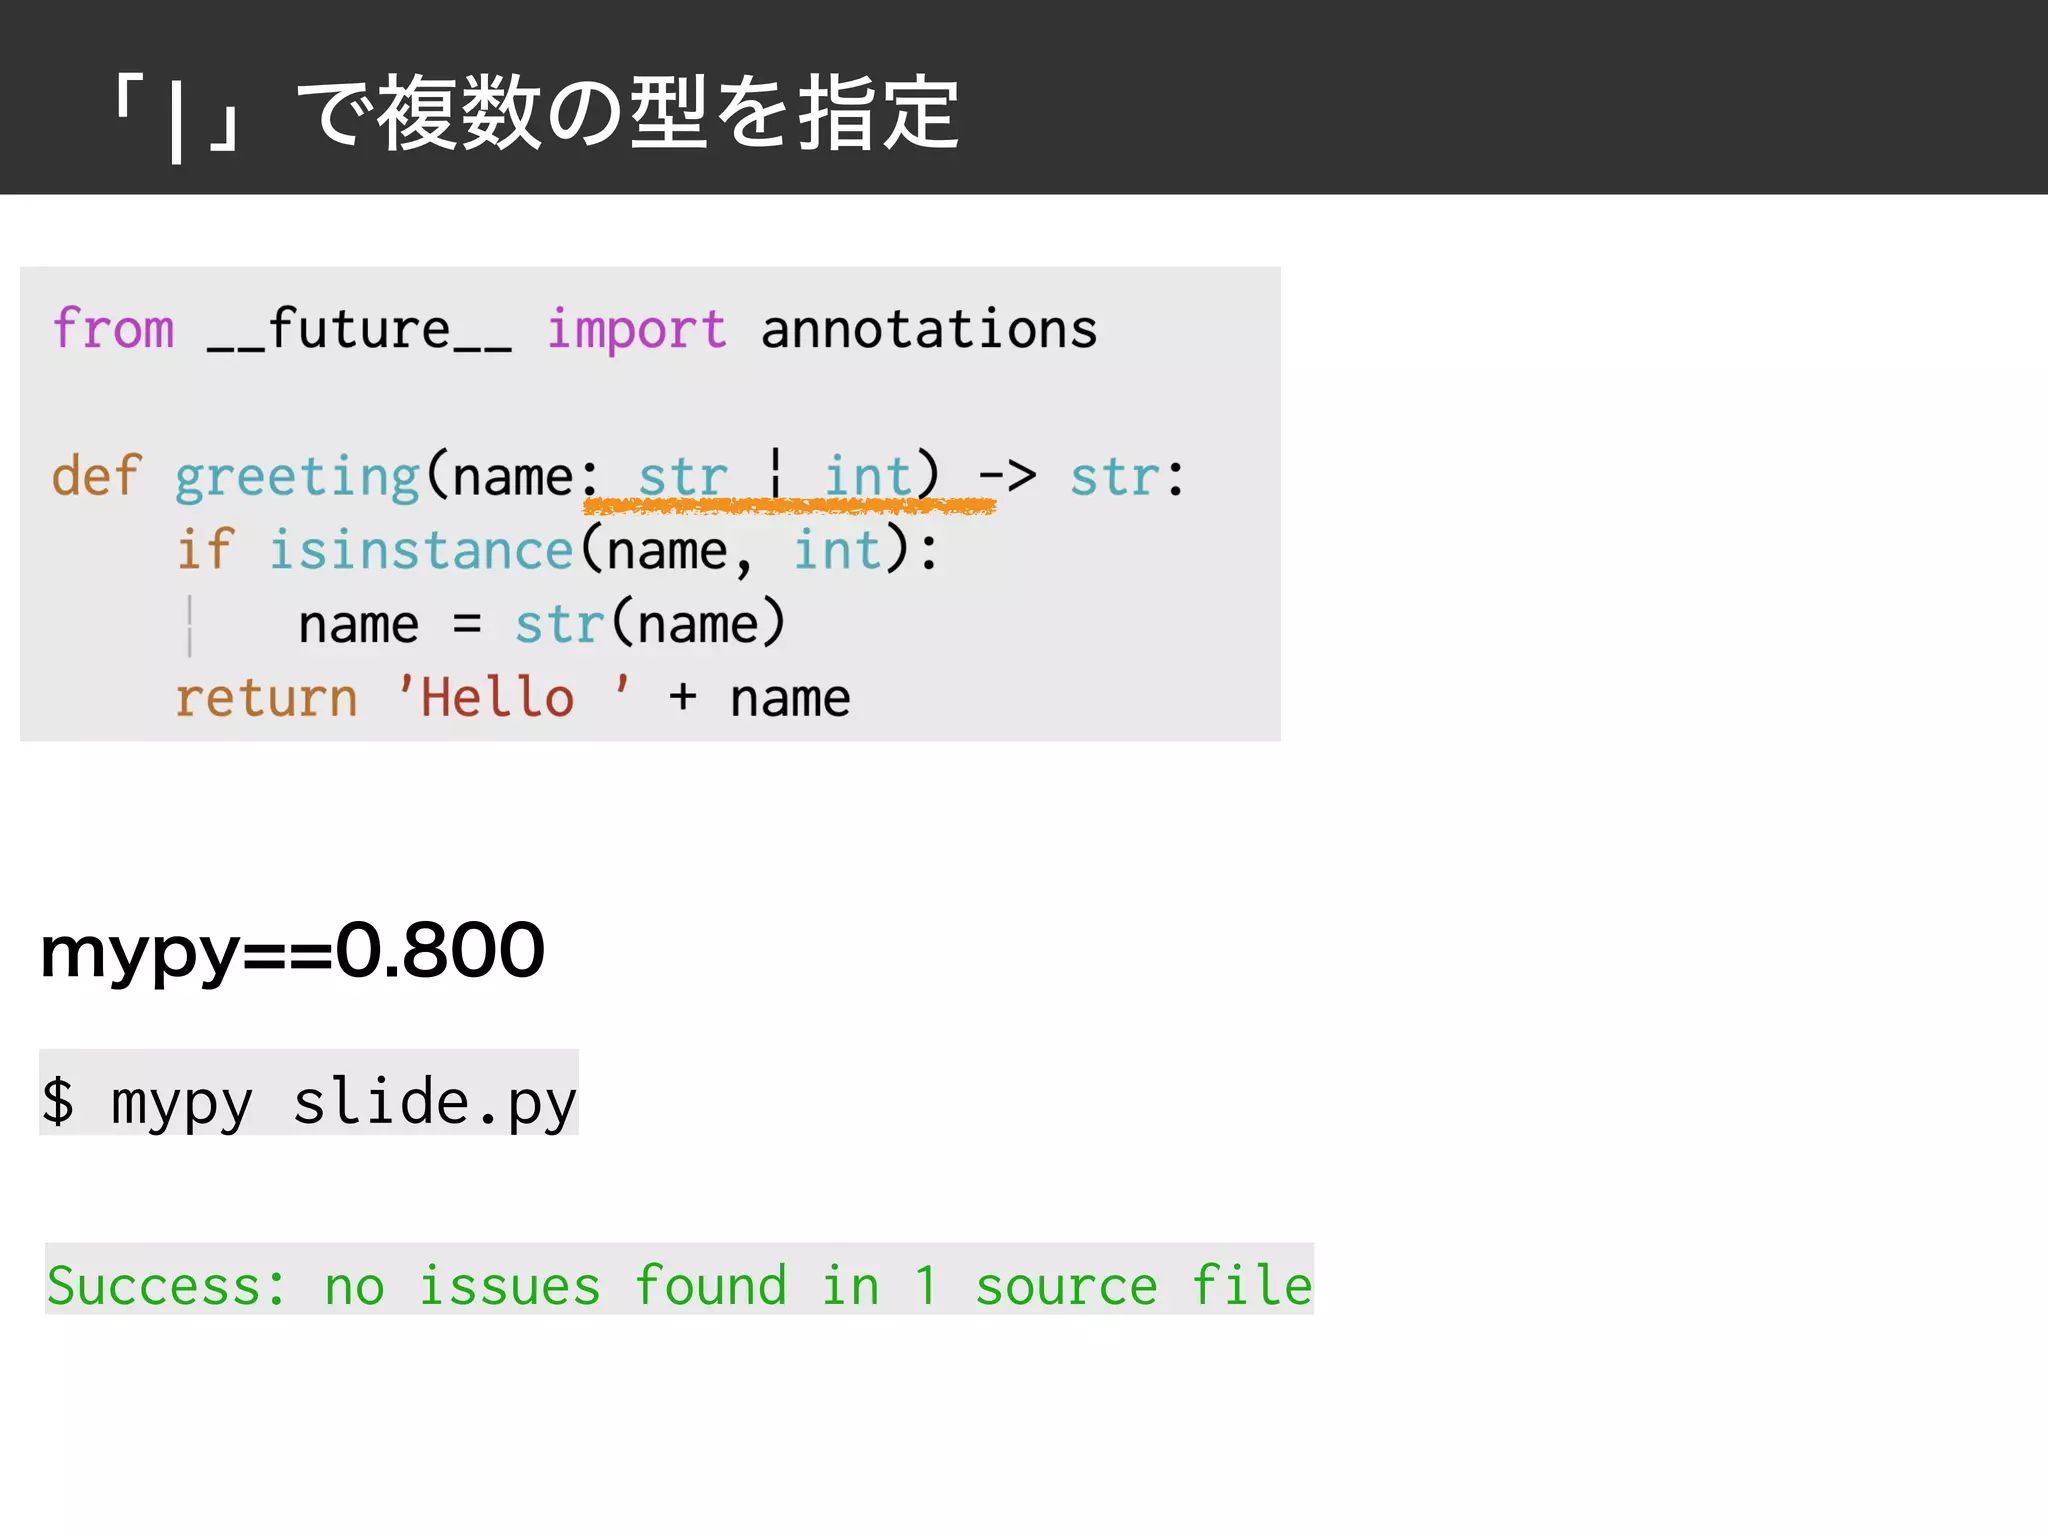The image size is (2048, 1536).
Task: Click the '+ name' expression after Hello
Action: point(759,698)
